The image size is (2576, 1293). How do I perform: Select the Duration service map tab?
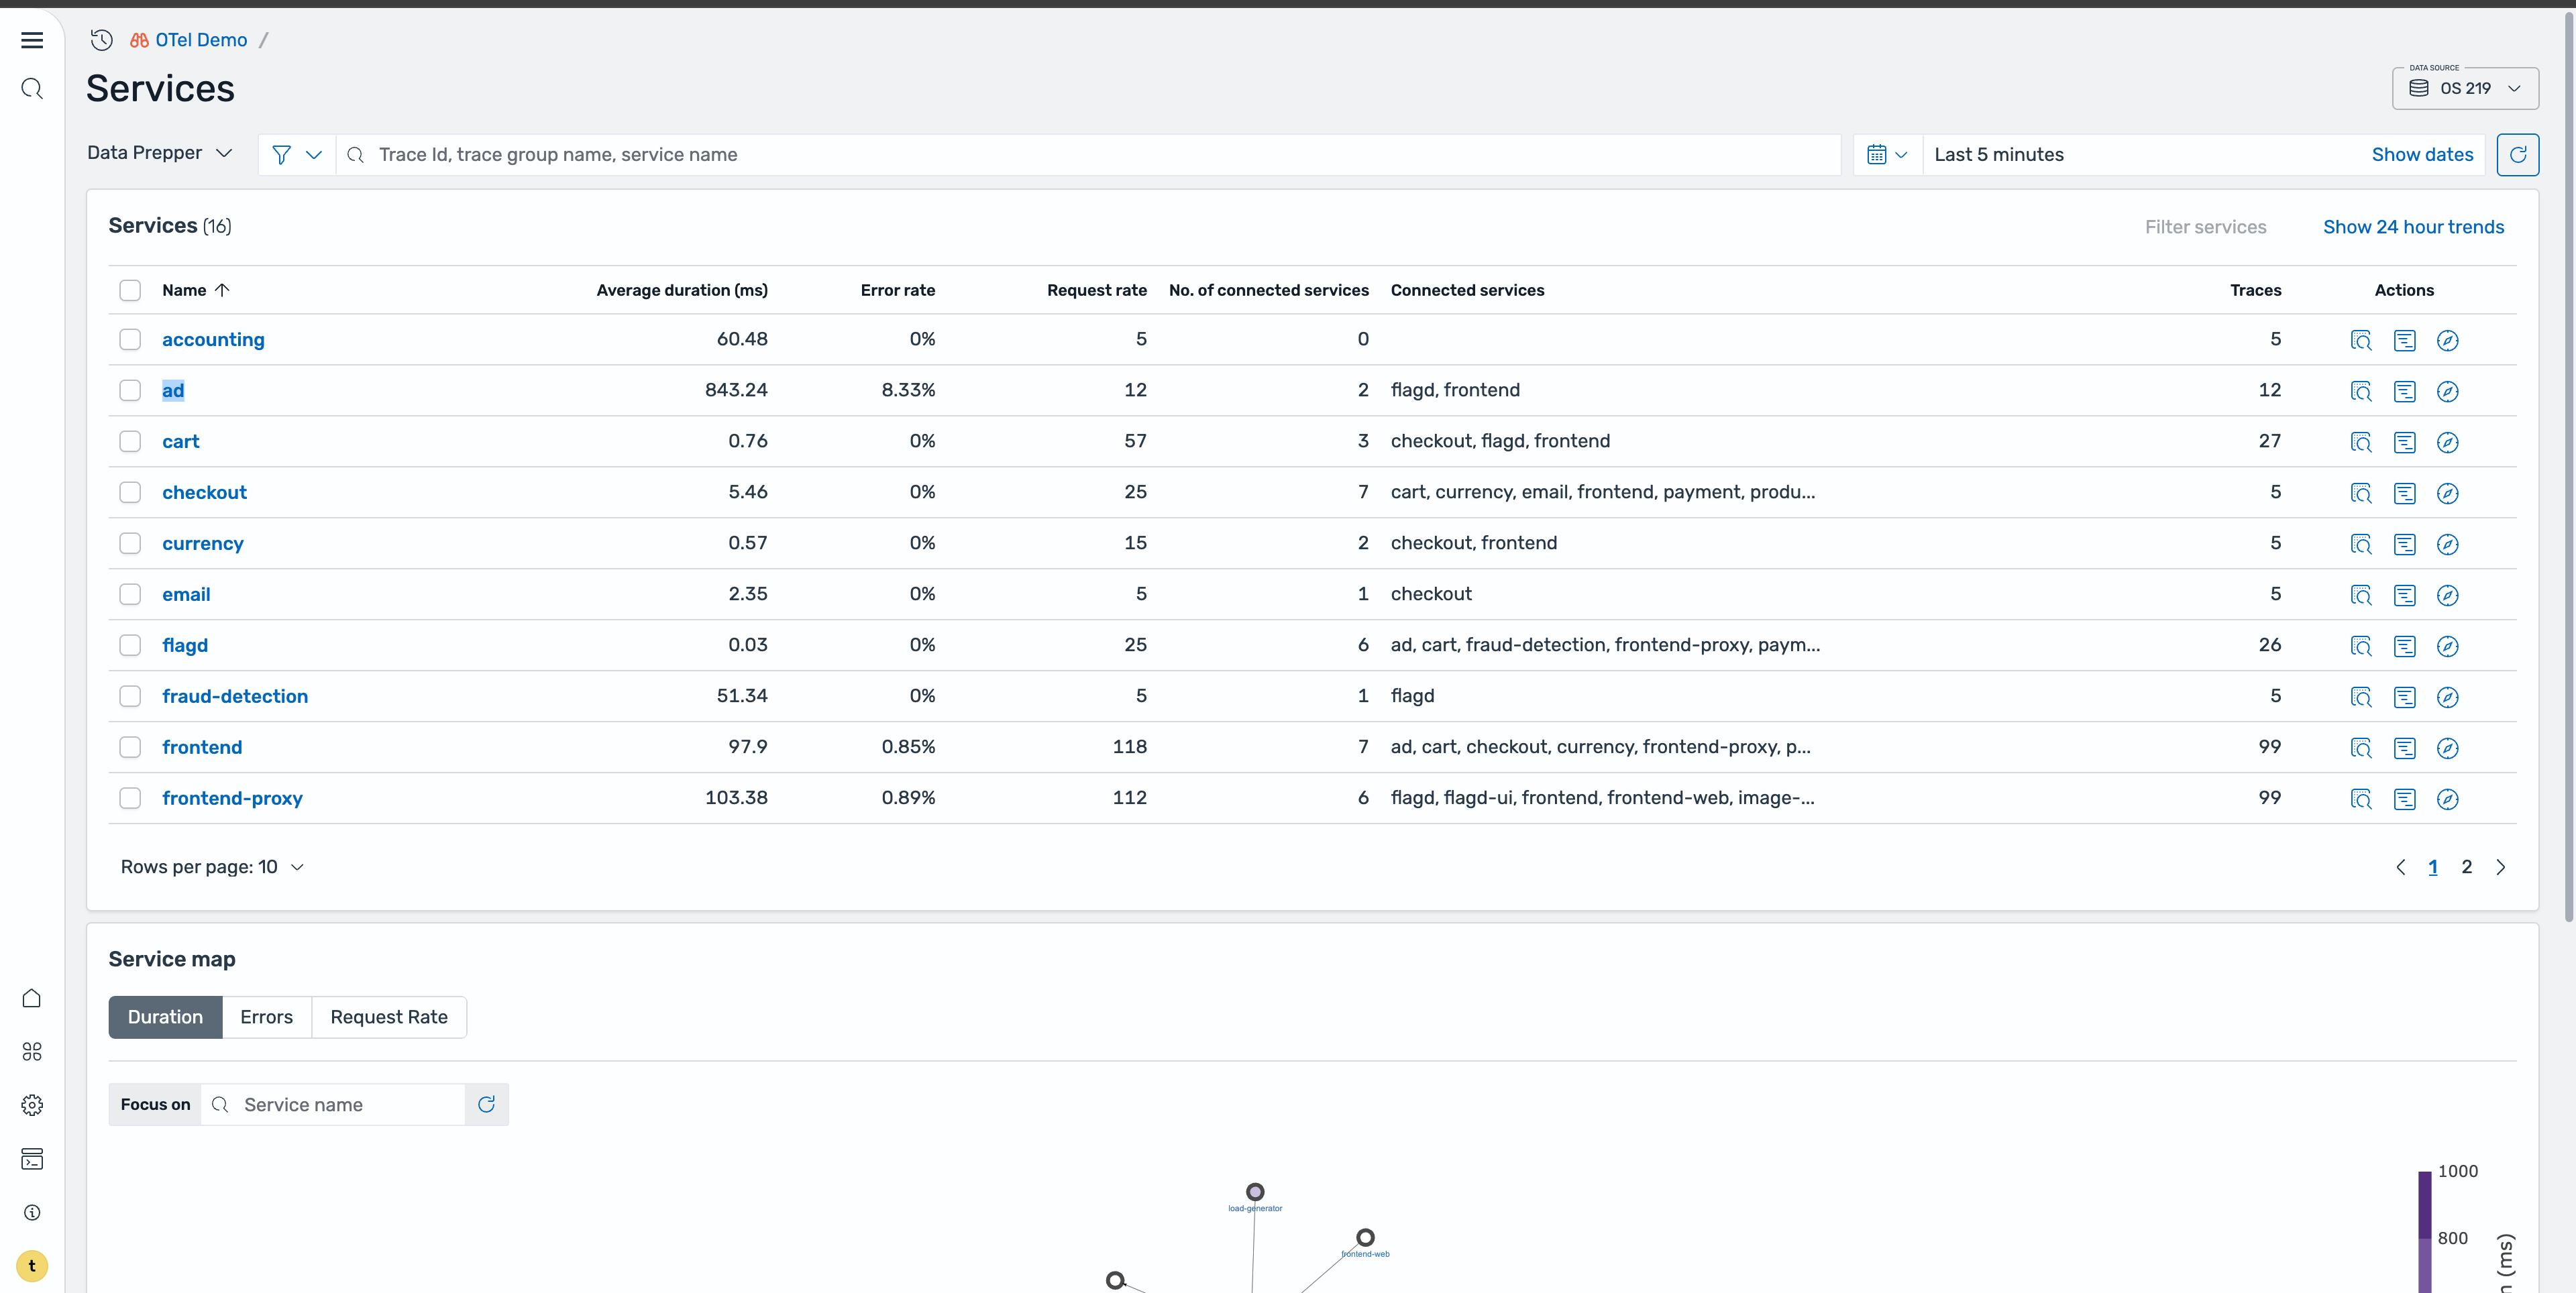click(165, 1017)
